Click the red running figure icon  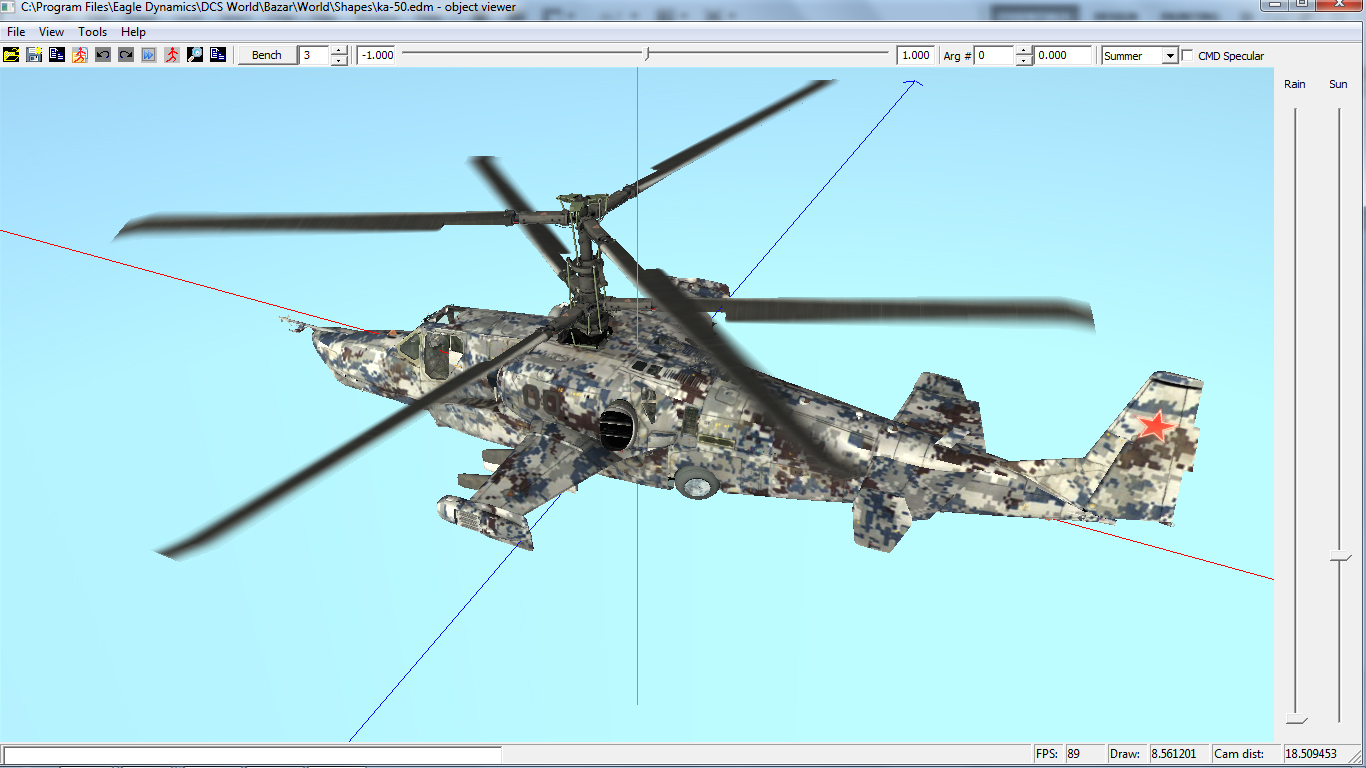click(172, 55)
